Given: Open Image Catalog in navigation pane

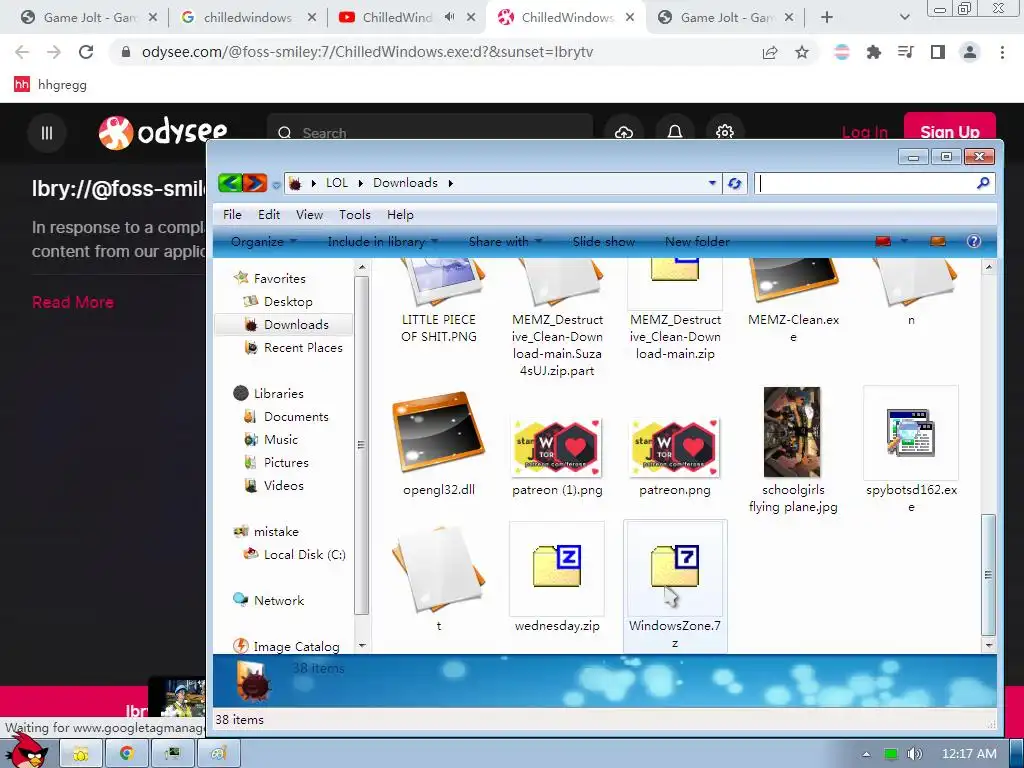Looking at the screenshot, I should [296, 647].
